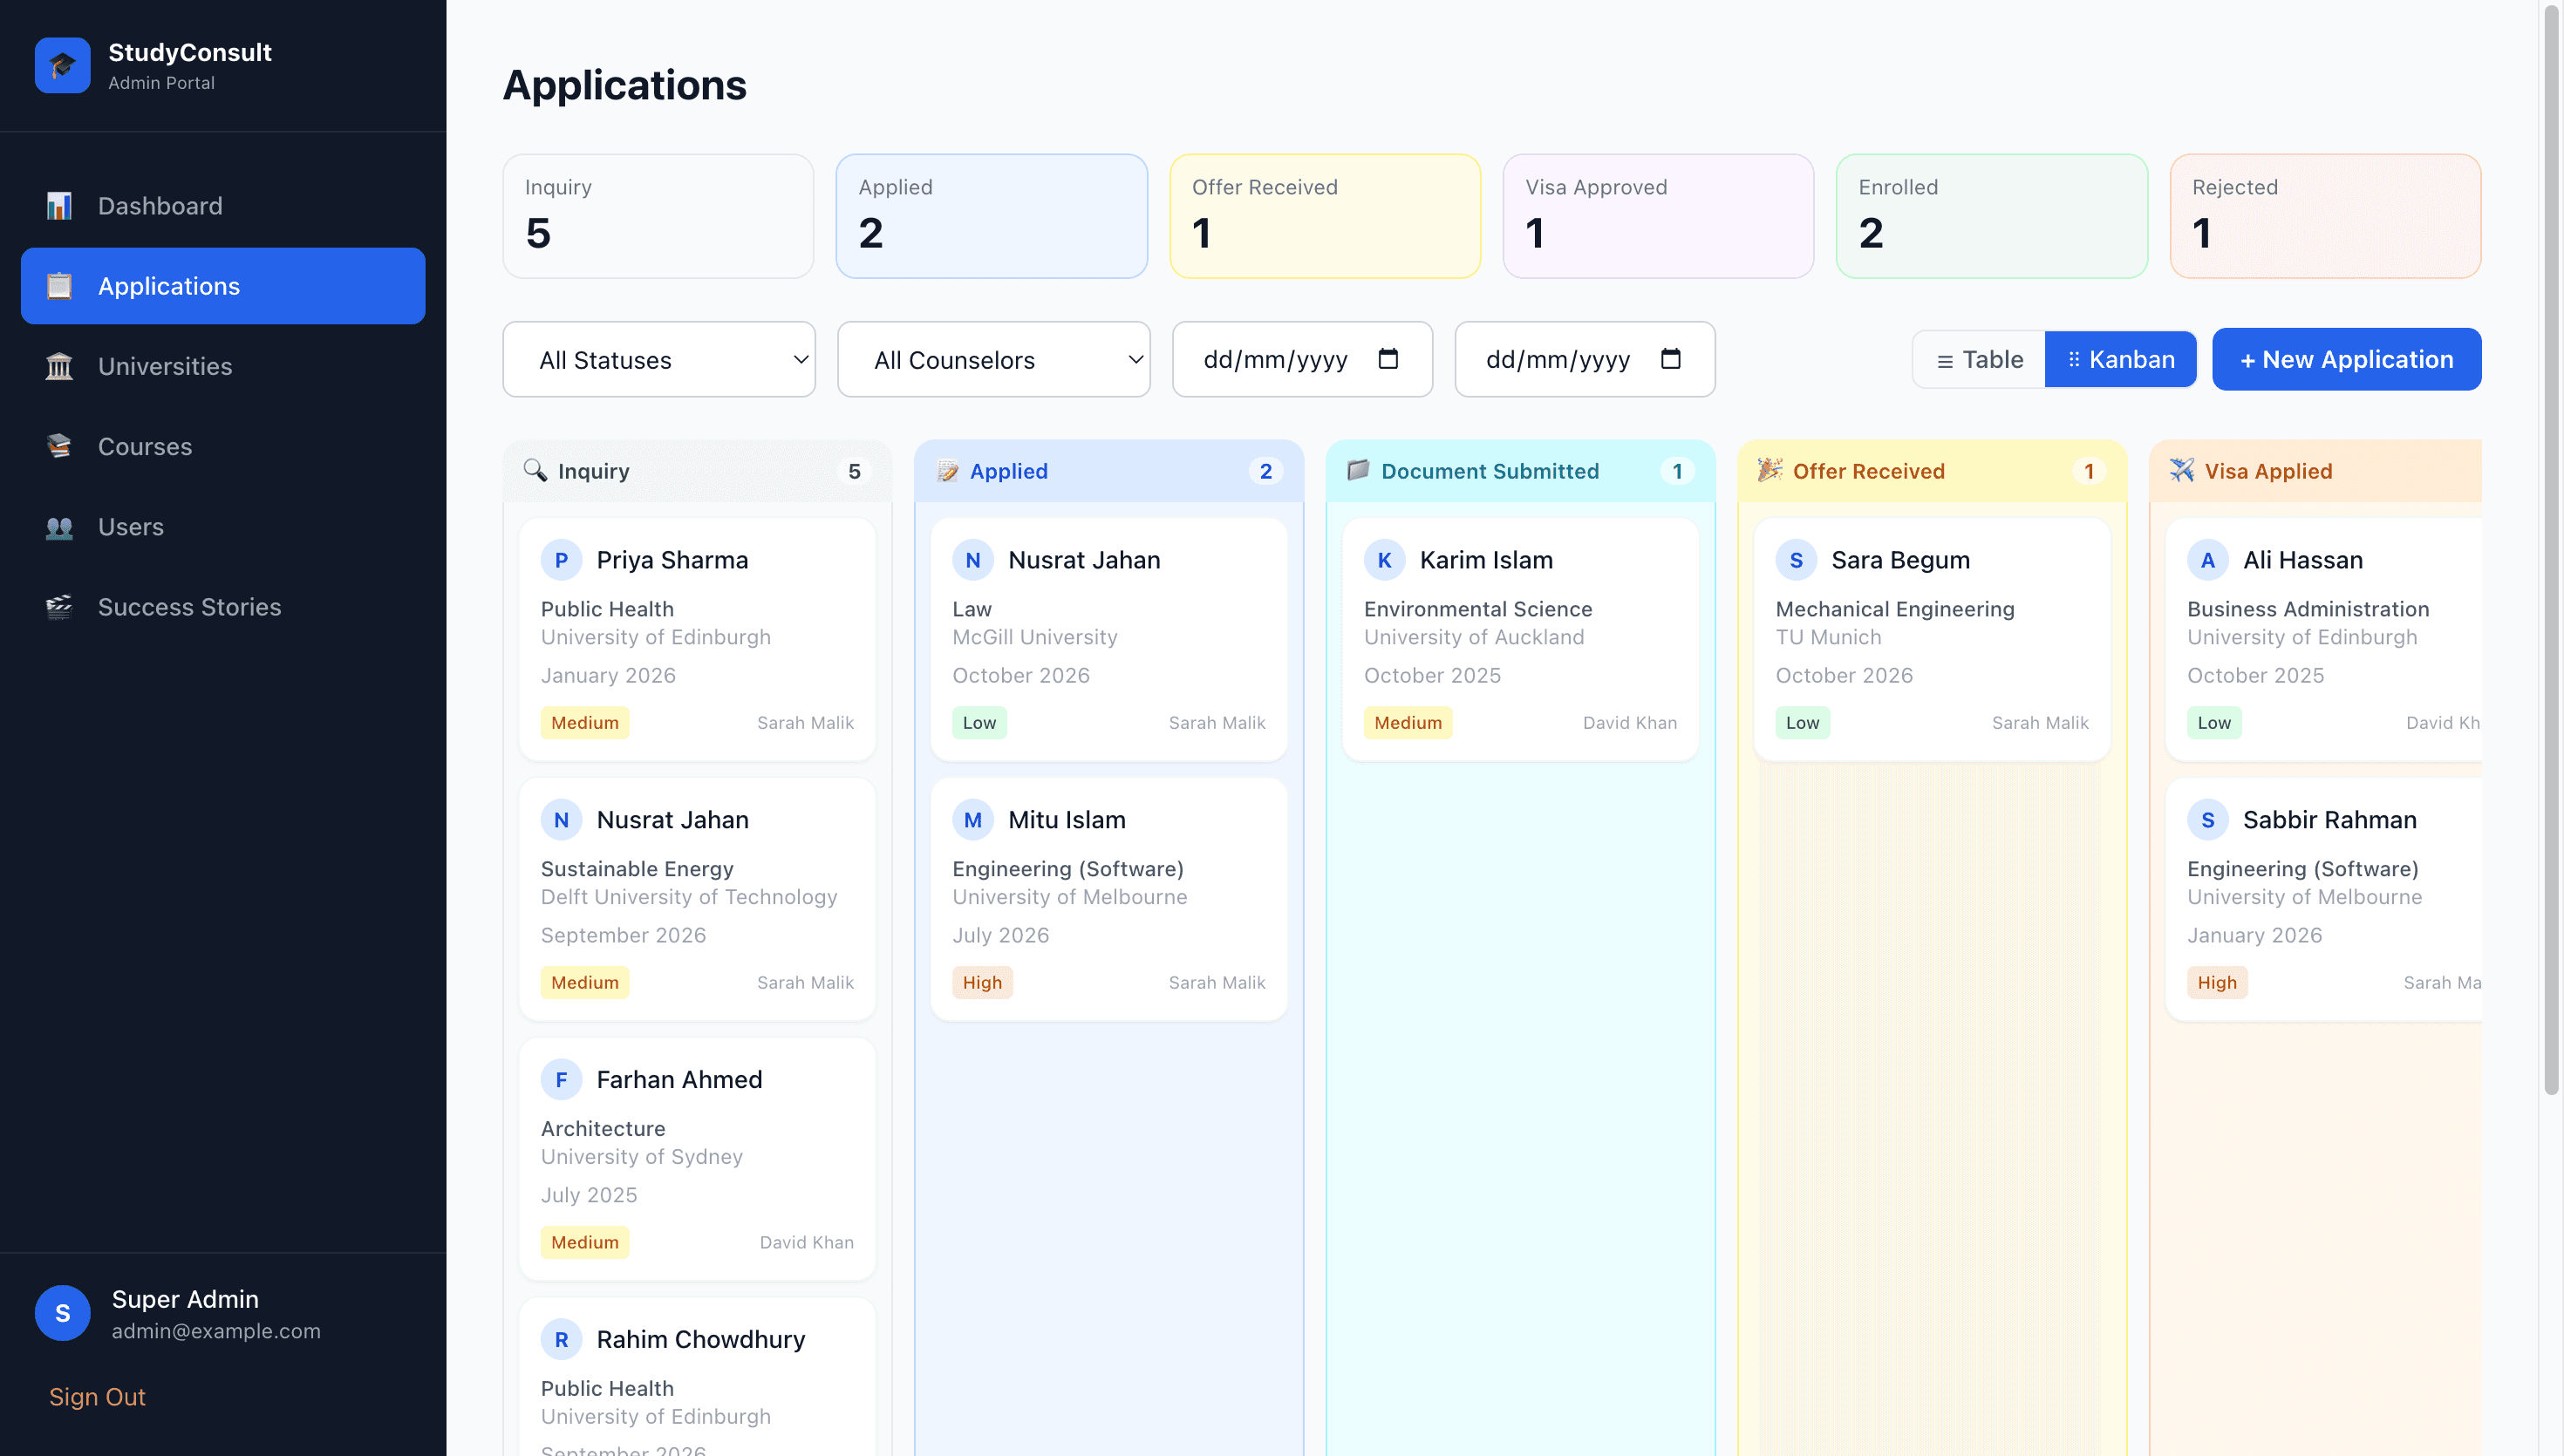Click the Low priority badge on Sara Begum card
Screen dimensions: 2564x1456
coord(1803,723)
